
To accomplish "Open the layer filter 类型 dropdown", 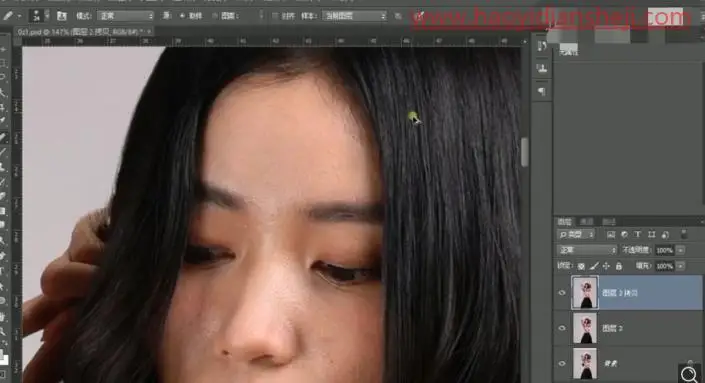I will (576, 235).
